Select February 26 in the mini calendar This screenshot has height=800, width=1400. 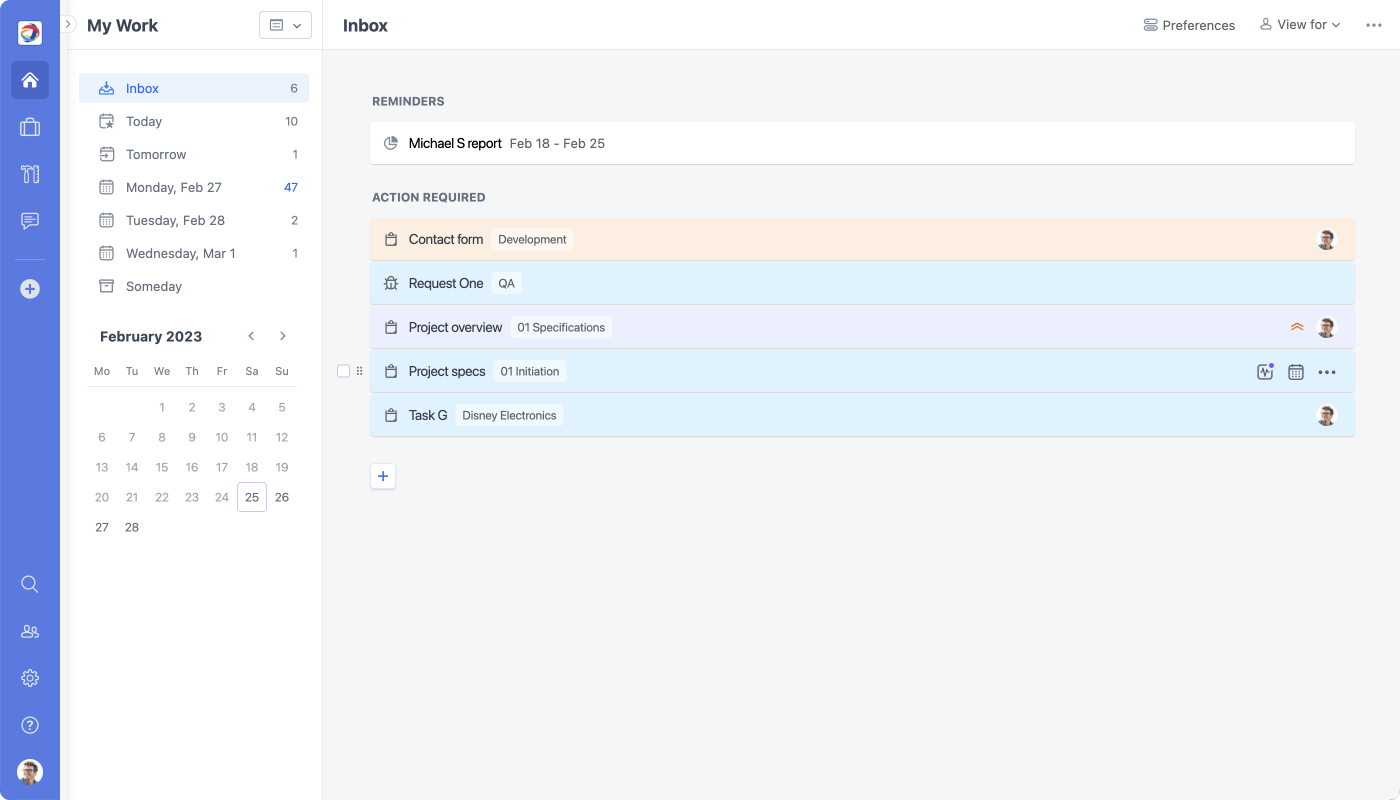[282, 497]
